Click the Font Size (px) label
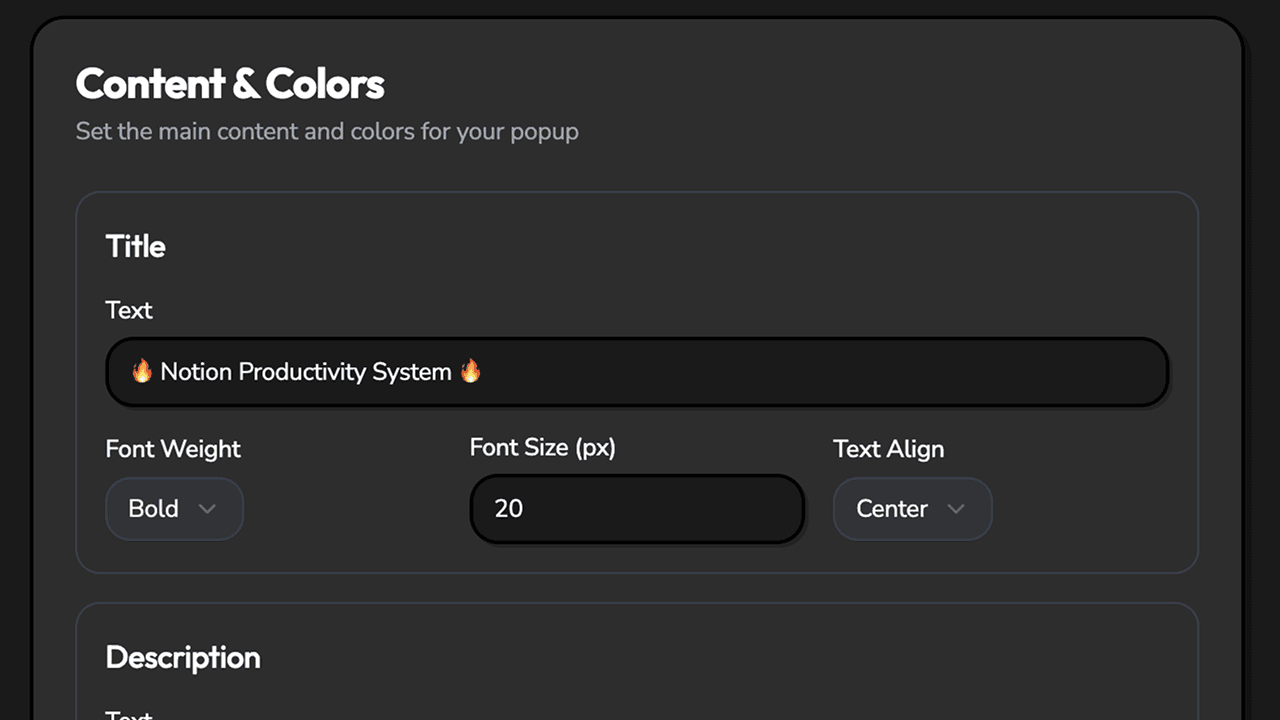Screen dimensions: 1280x720 (x=542, y=447)
